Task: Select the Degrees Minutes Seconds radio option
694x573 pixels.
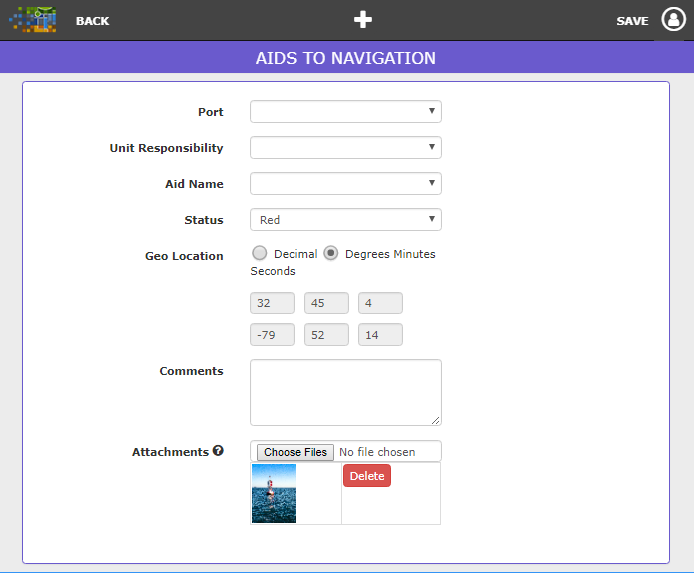Action: [x=331, y=253]
